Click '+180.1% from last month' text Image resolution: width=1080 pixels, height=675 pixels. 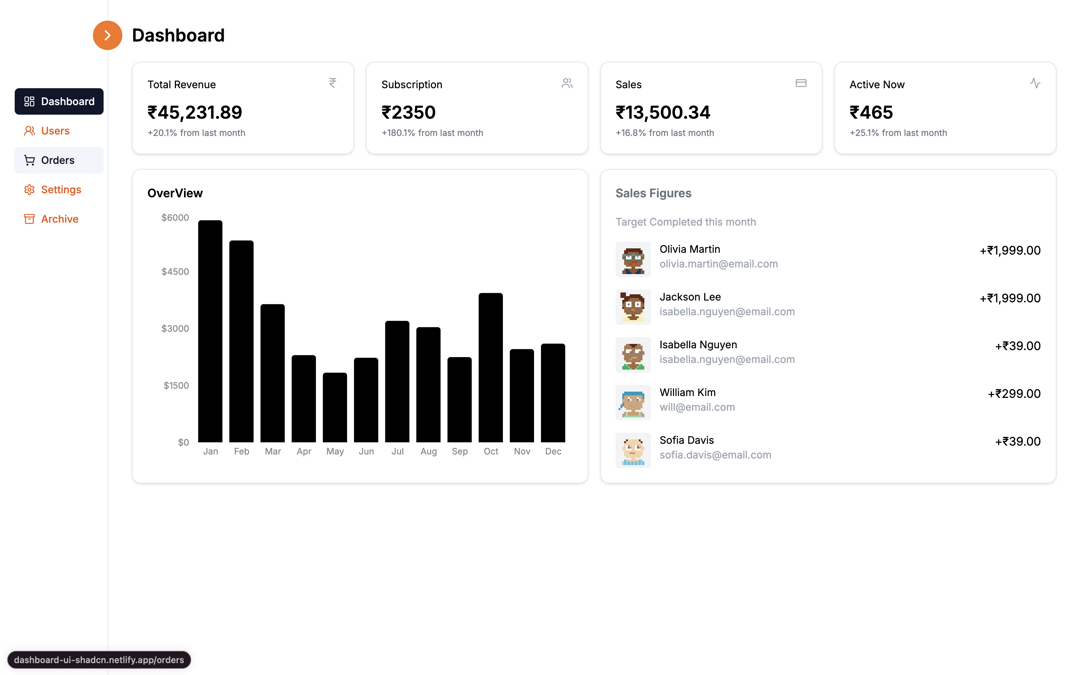[433, 133]
